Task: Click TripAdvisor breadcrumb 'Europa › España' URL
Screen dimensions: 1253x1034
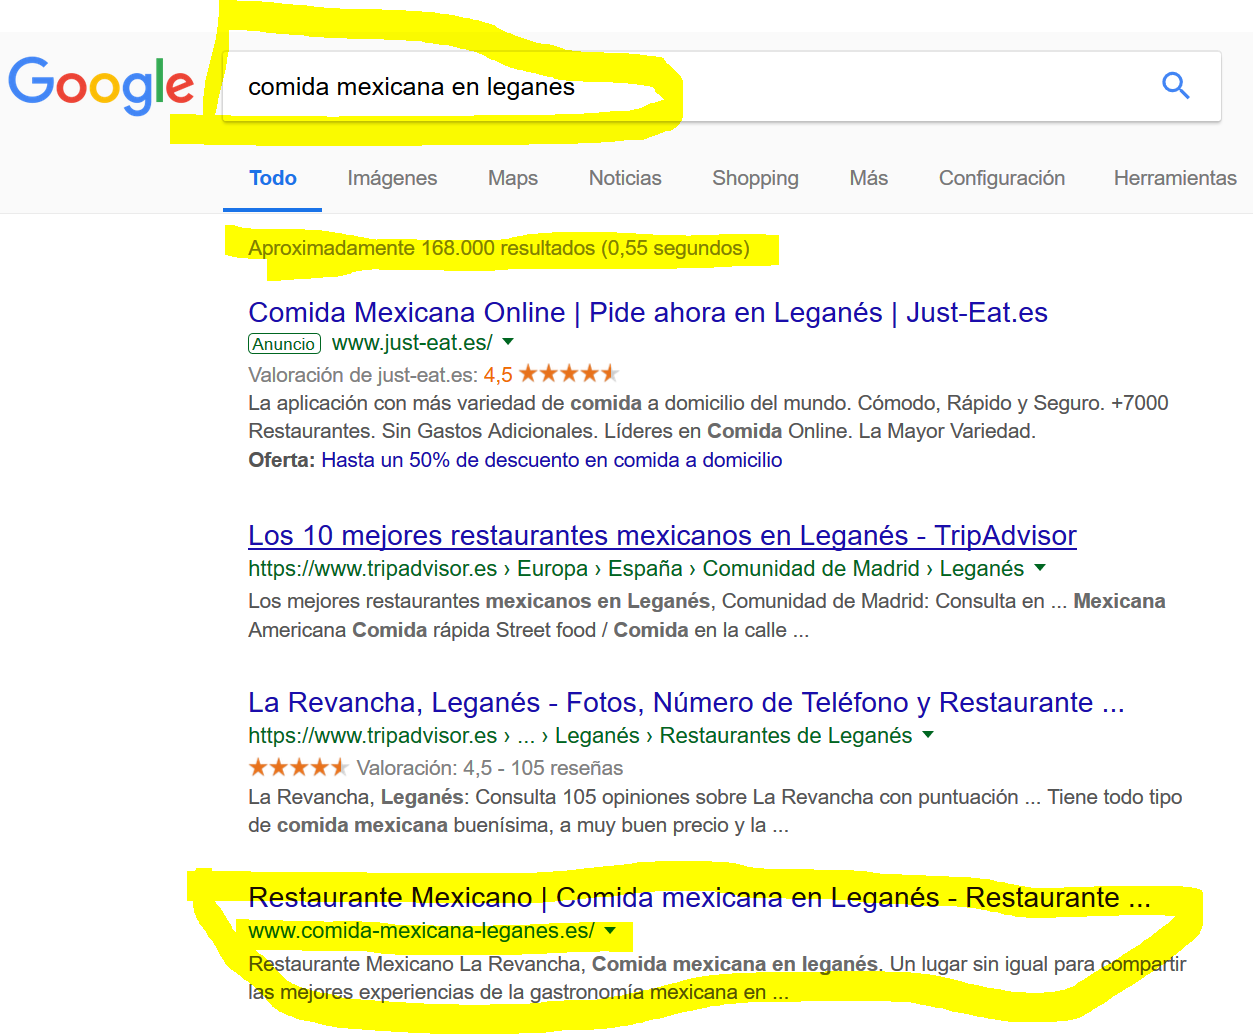Action: (600, 568)
